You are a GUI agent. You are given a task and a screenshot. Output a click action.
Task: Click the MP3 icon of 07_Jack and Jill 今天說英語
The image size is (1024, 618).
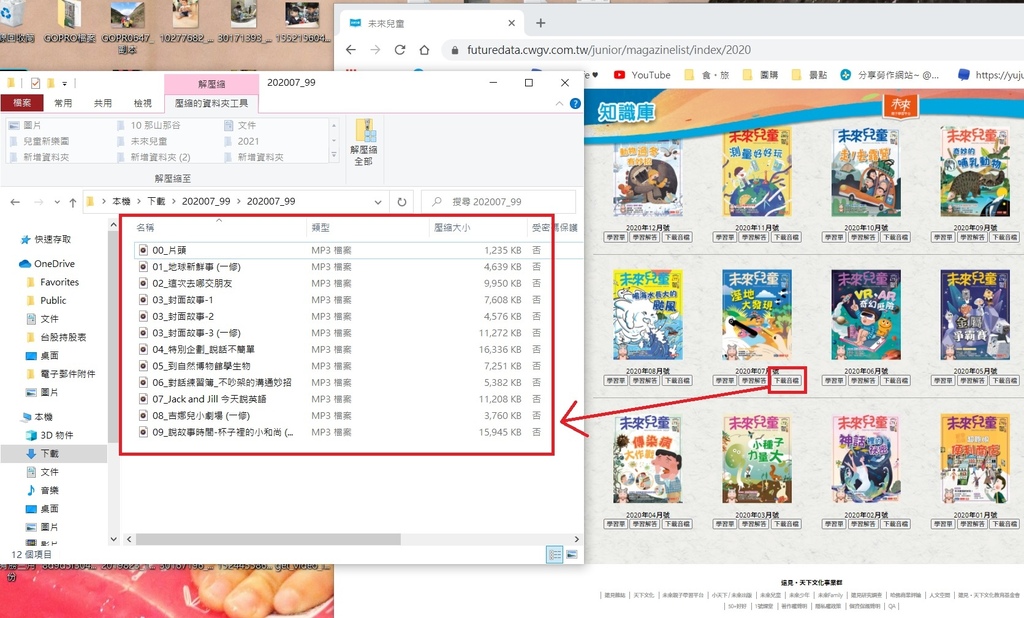pos(143,399)
